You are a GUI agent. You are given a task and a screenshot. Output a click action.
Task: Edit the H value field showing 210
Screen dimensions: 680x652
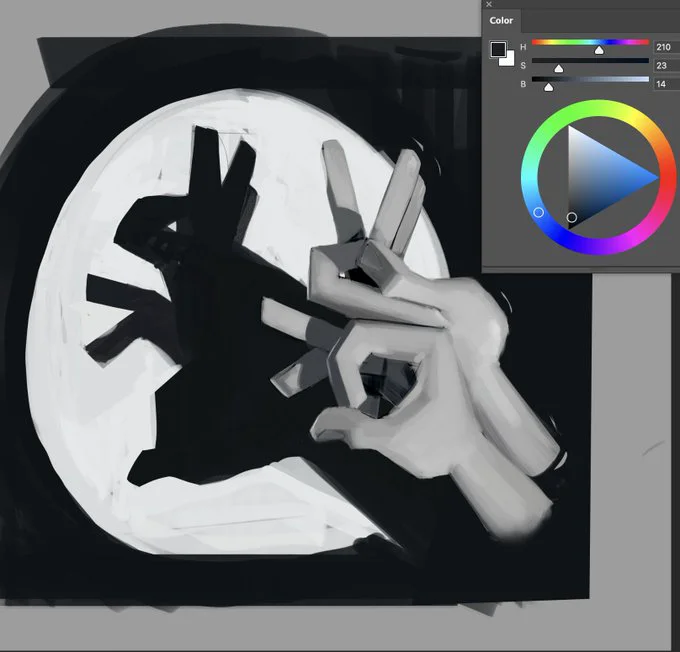[667, 47]
